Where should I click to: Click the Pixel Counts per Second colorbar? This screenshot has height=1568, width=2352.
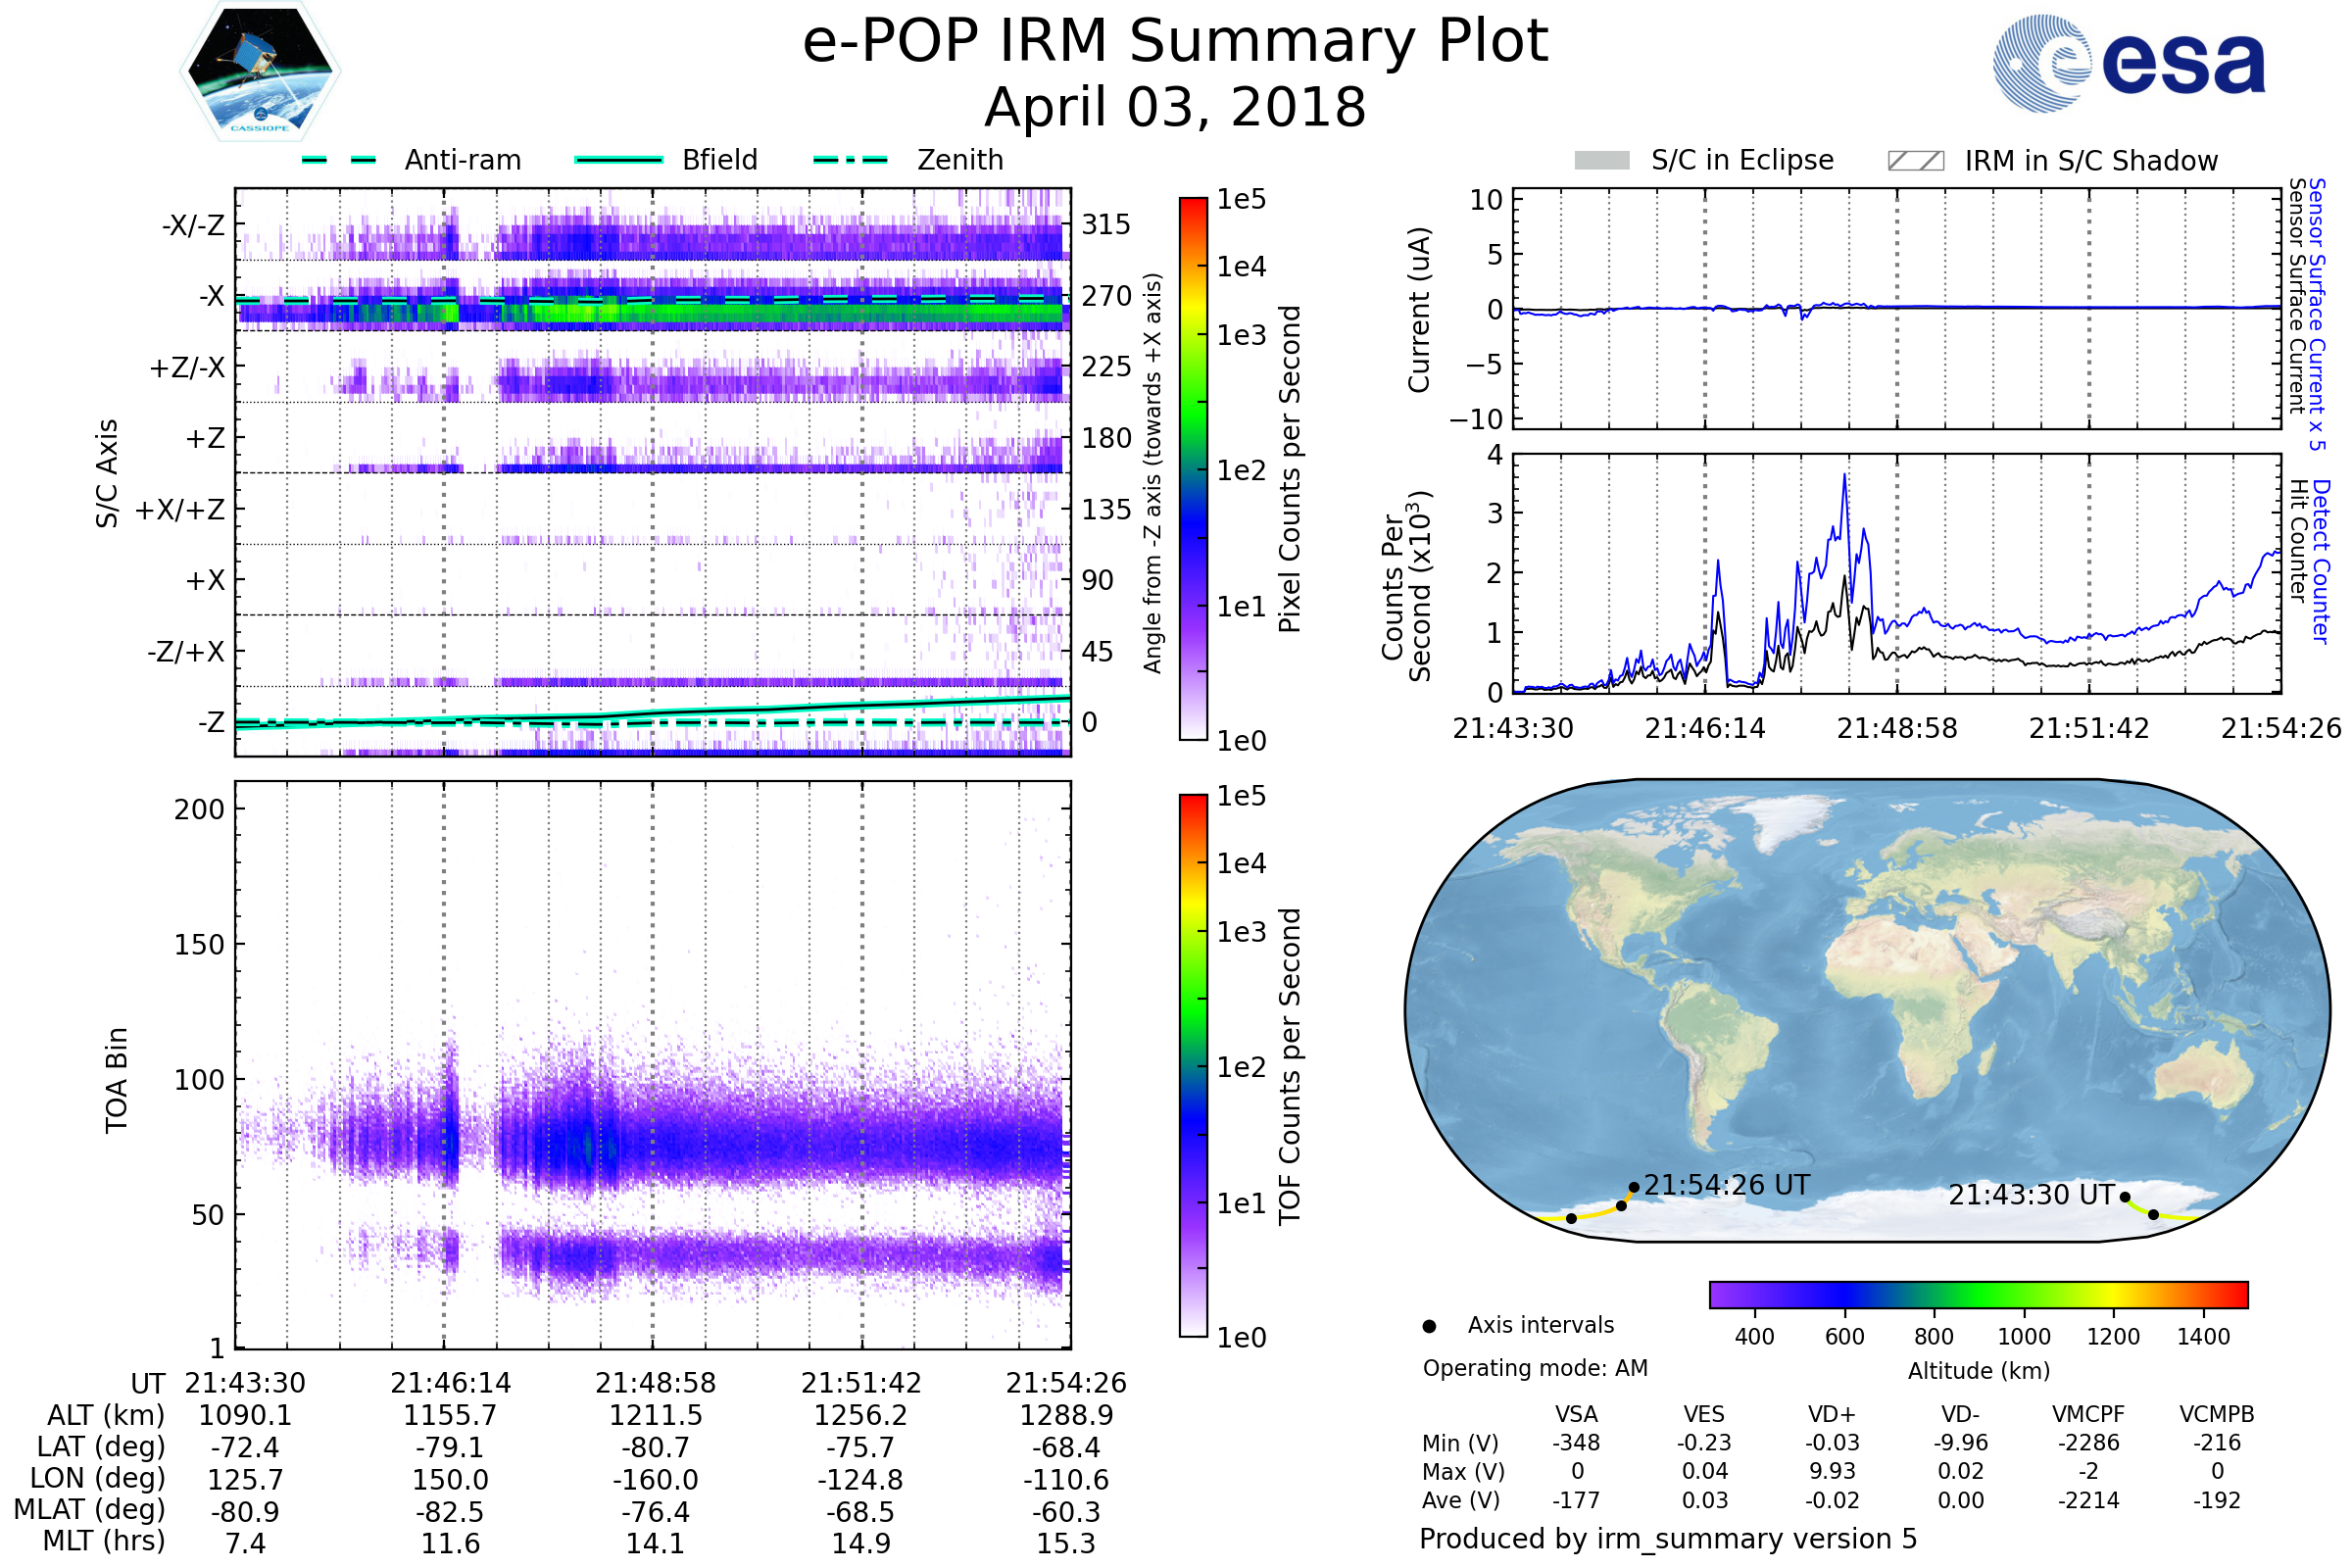coord(1193,468)
